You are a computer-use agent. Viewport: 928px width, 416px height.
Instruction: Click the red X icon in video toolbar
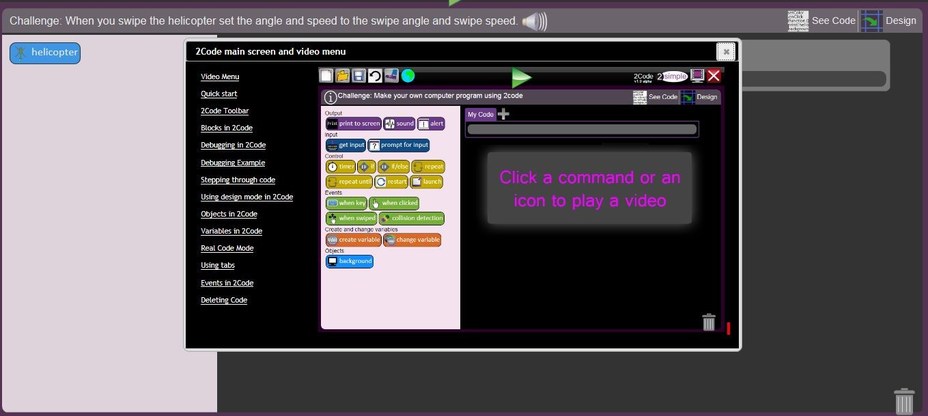pyautogui.click(x=714, y=76)
